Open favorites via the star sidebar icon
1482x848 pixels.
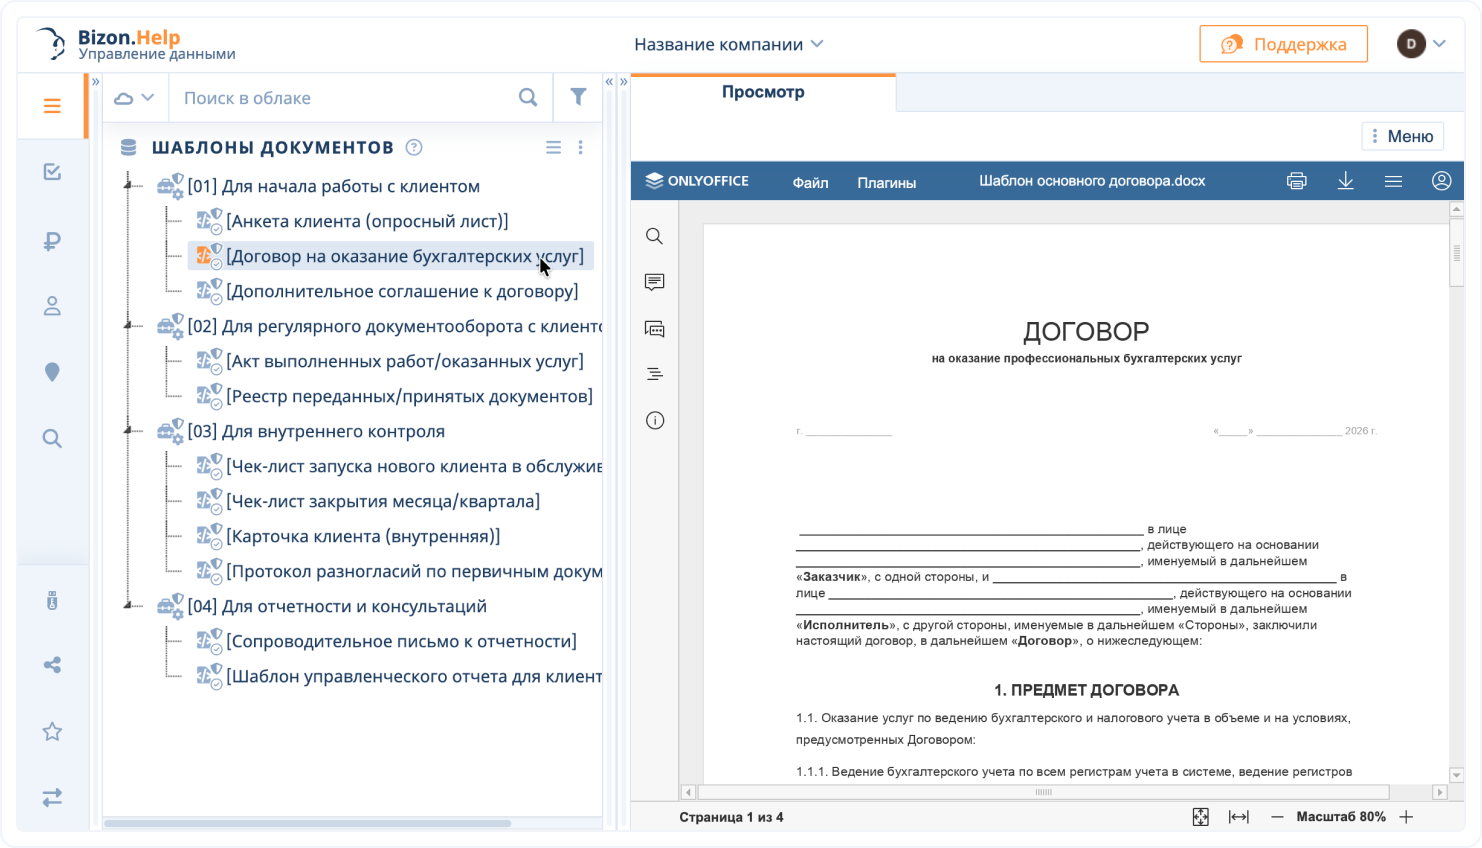pos(51,731)
